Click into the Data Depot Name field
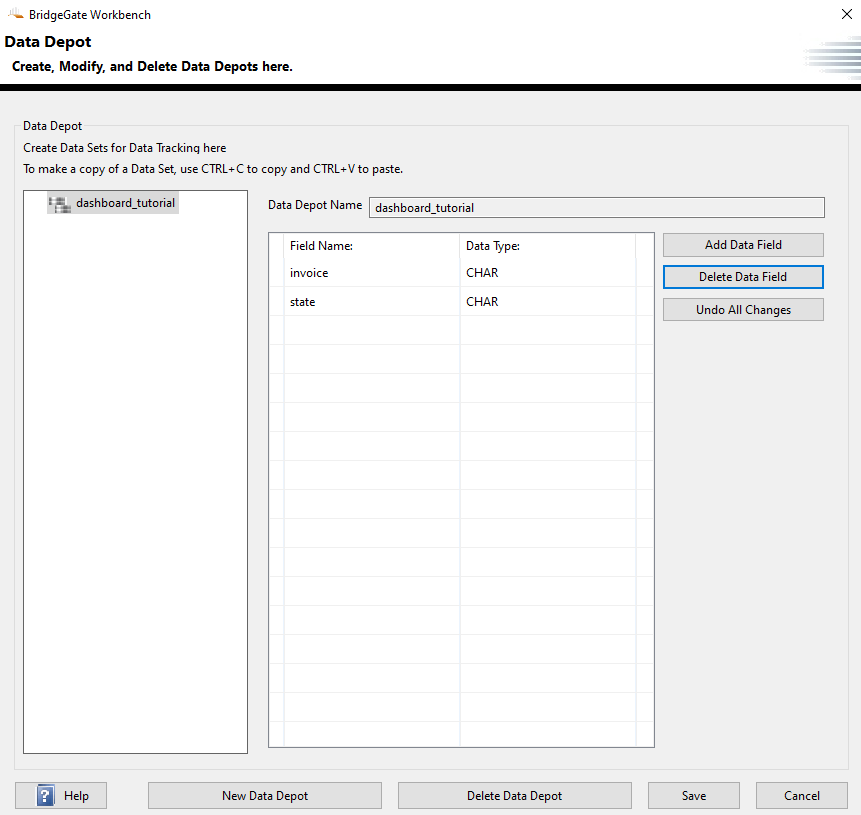This screenshot has width=861, height=815. 596,207
